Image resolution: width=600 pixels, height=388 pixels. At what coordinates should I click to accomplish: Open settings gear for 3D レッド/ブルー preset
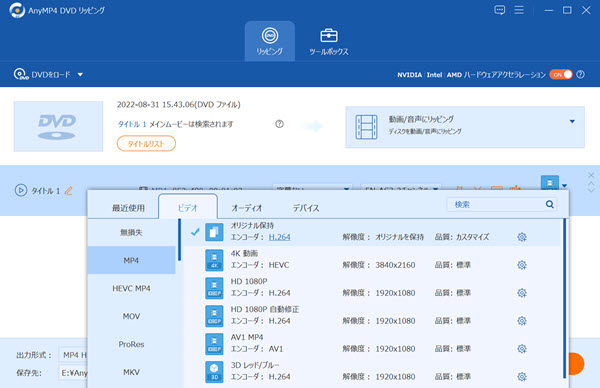tap(522, 377)
